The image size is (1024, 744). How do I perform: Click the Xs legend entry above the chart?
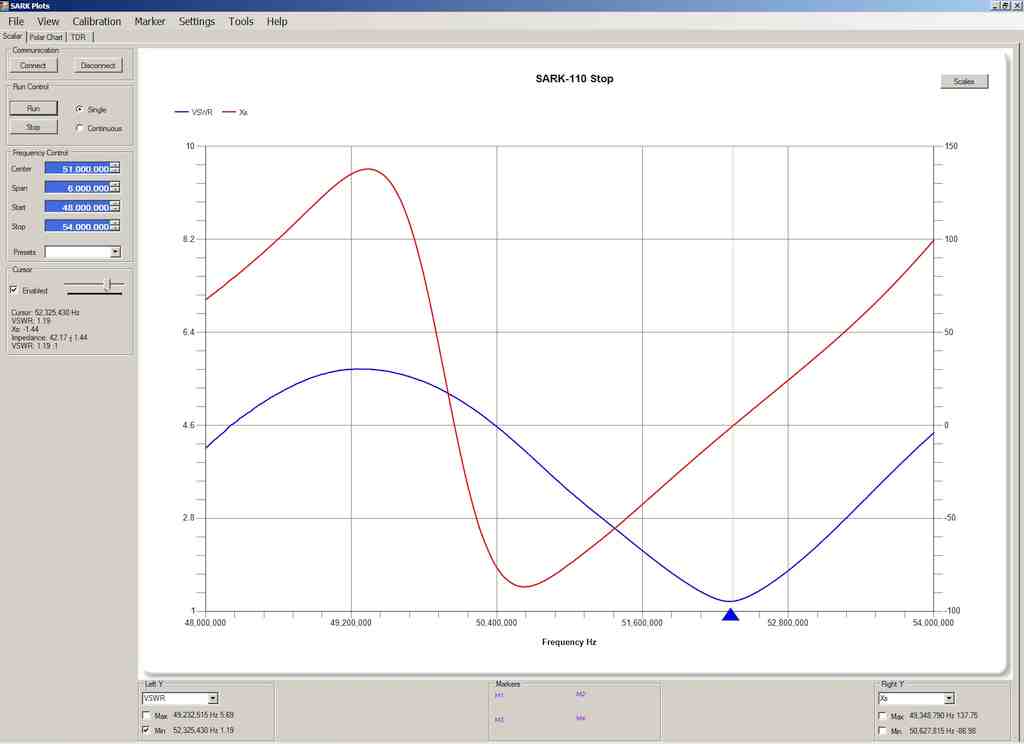click(236, 112)
